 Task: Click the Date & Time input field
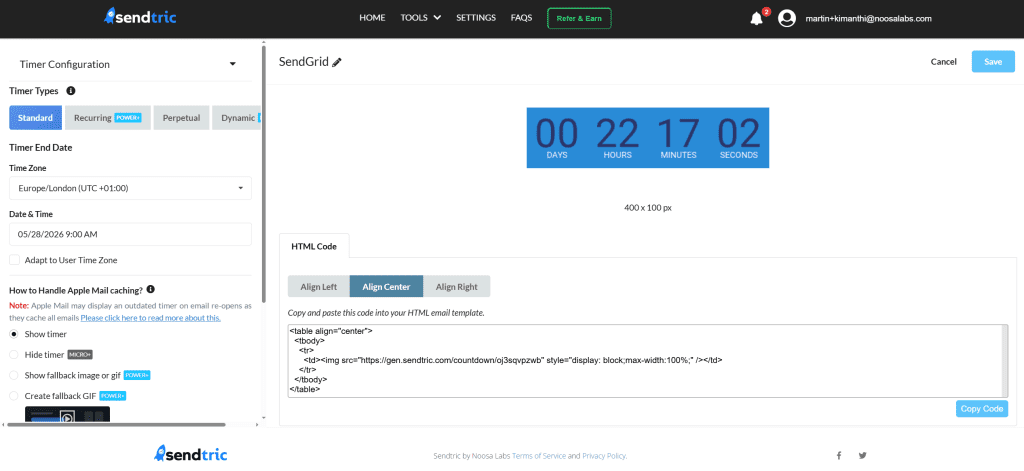[130, 234]
